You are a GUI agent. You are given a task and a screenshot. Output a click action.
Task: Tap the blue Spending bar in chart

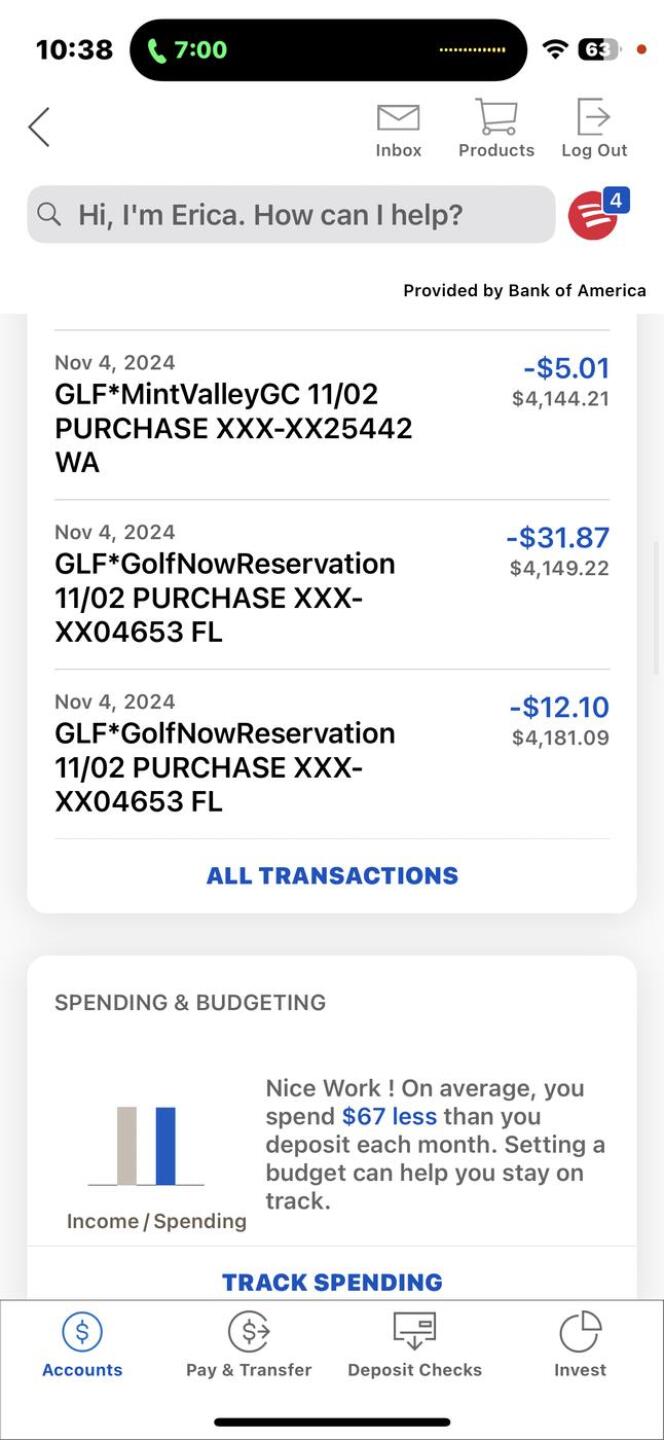[166, 1146]
